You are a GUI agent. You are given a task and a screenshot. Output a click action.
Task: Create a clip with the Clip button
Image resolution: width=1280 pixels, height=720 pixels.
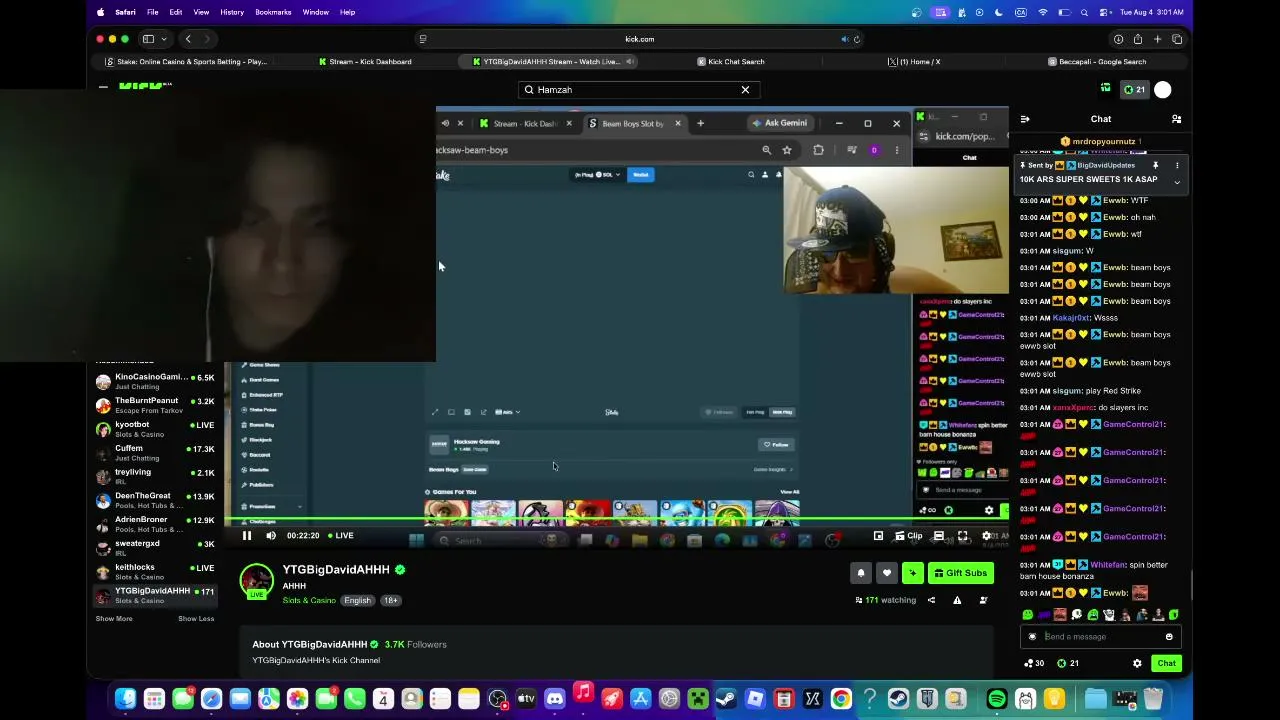pos(909,536)
